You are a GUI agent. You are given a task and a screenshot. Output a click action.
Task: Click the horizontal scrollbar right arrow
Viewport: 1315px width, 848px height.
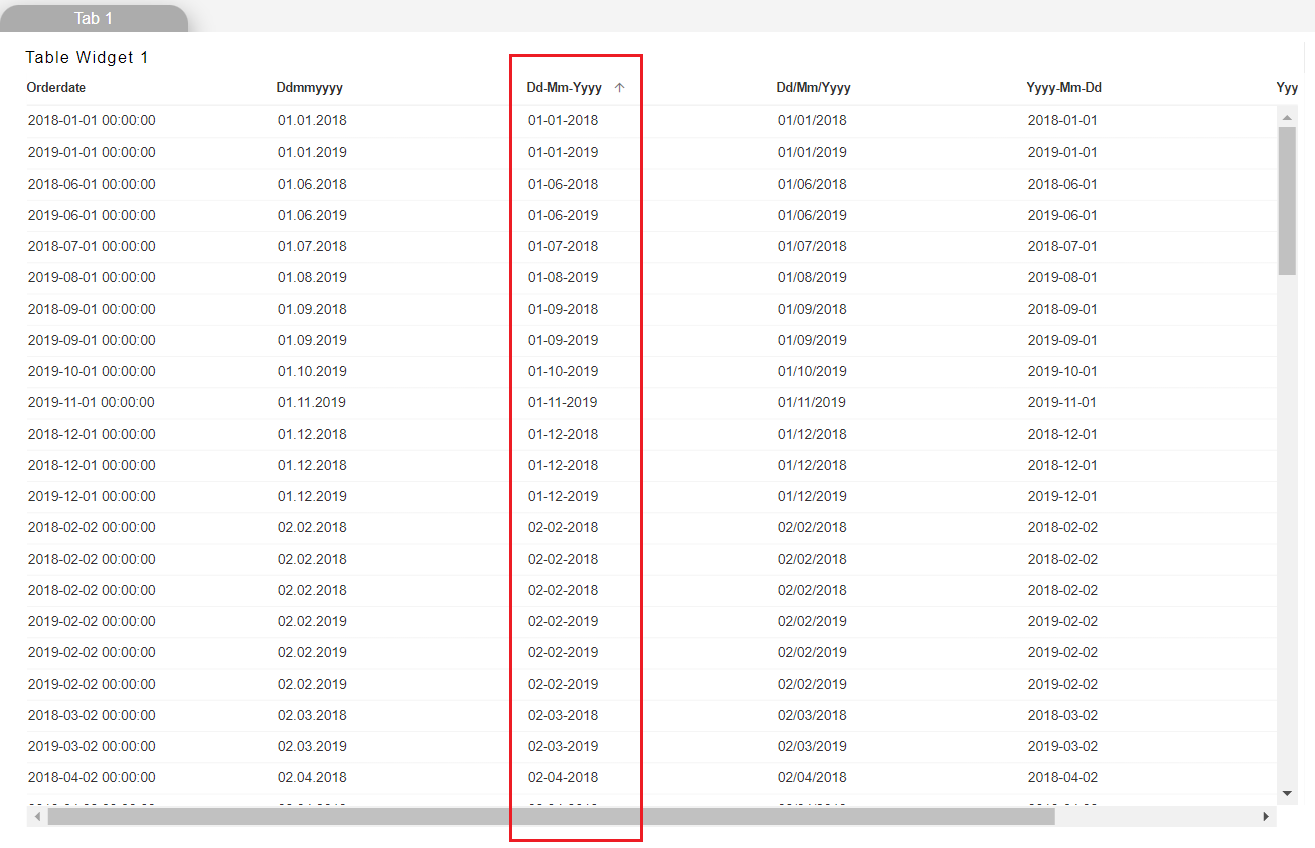(1267, 816)
